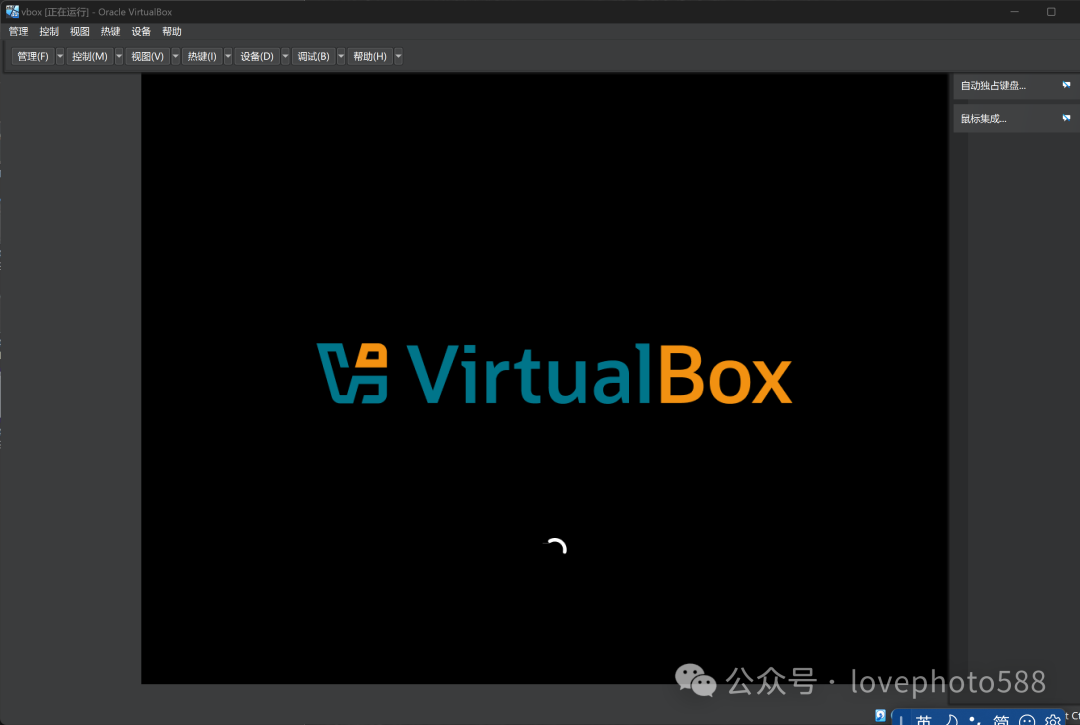This screenshot has height=725, width=1080.
Task: Expand the dropdown arrow next to 设备(D)
Action: click(x=285, y=56)
